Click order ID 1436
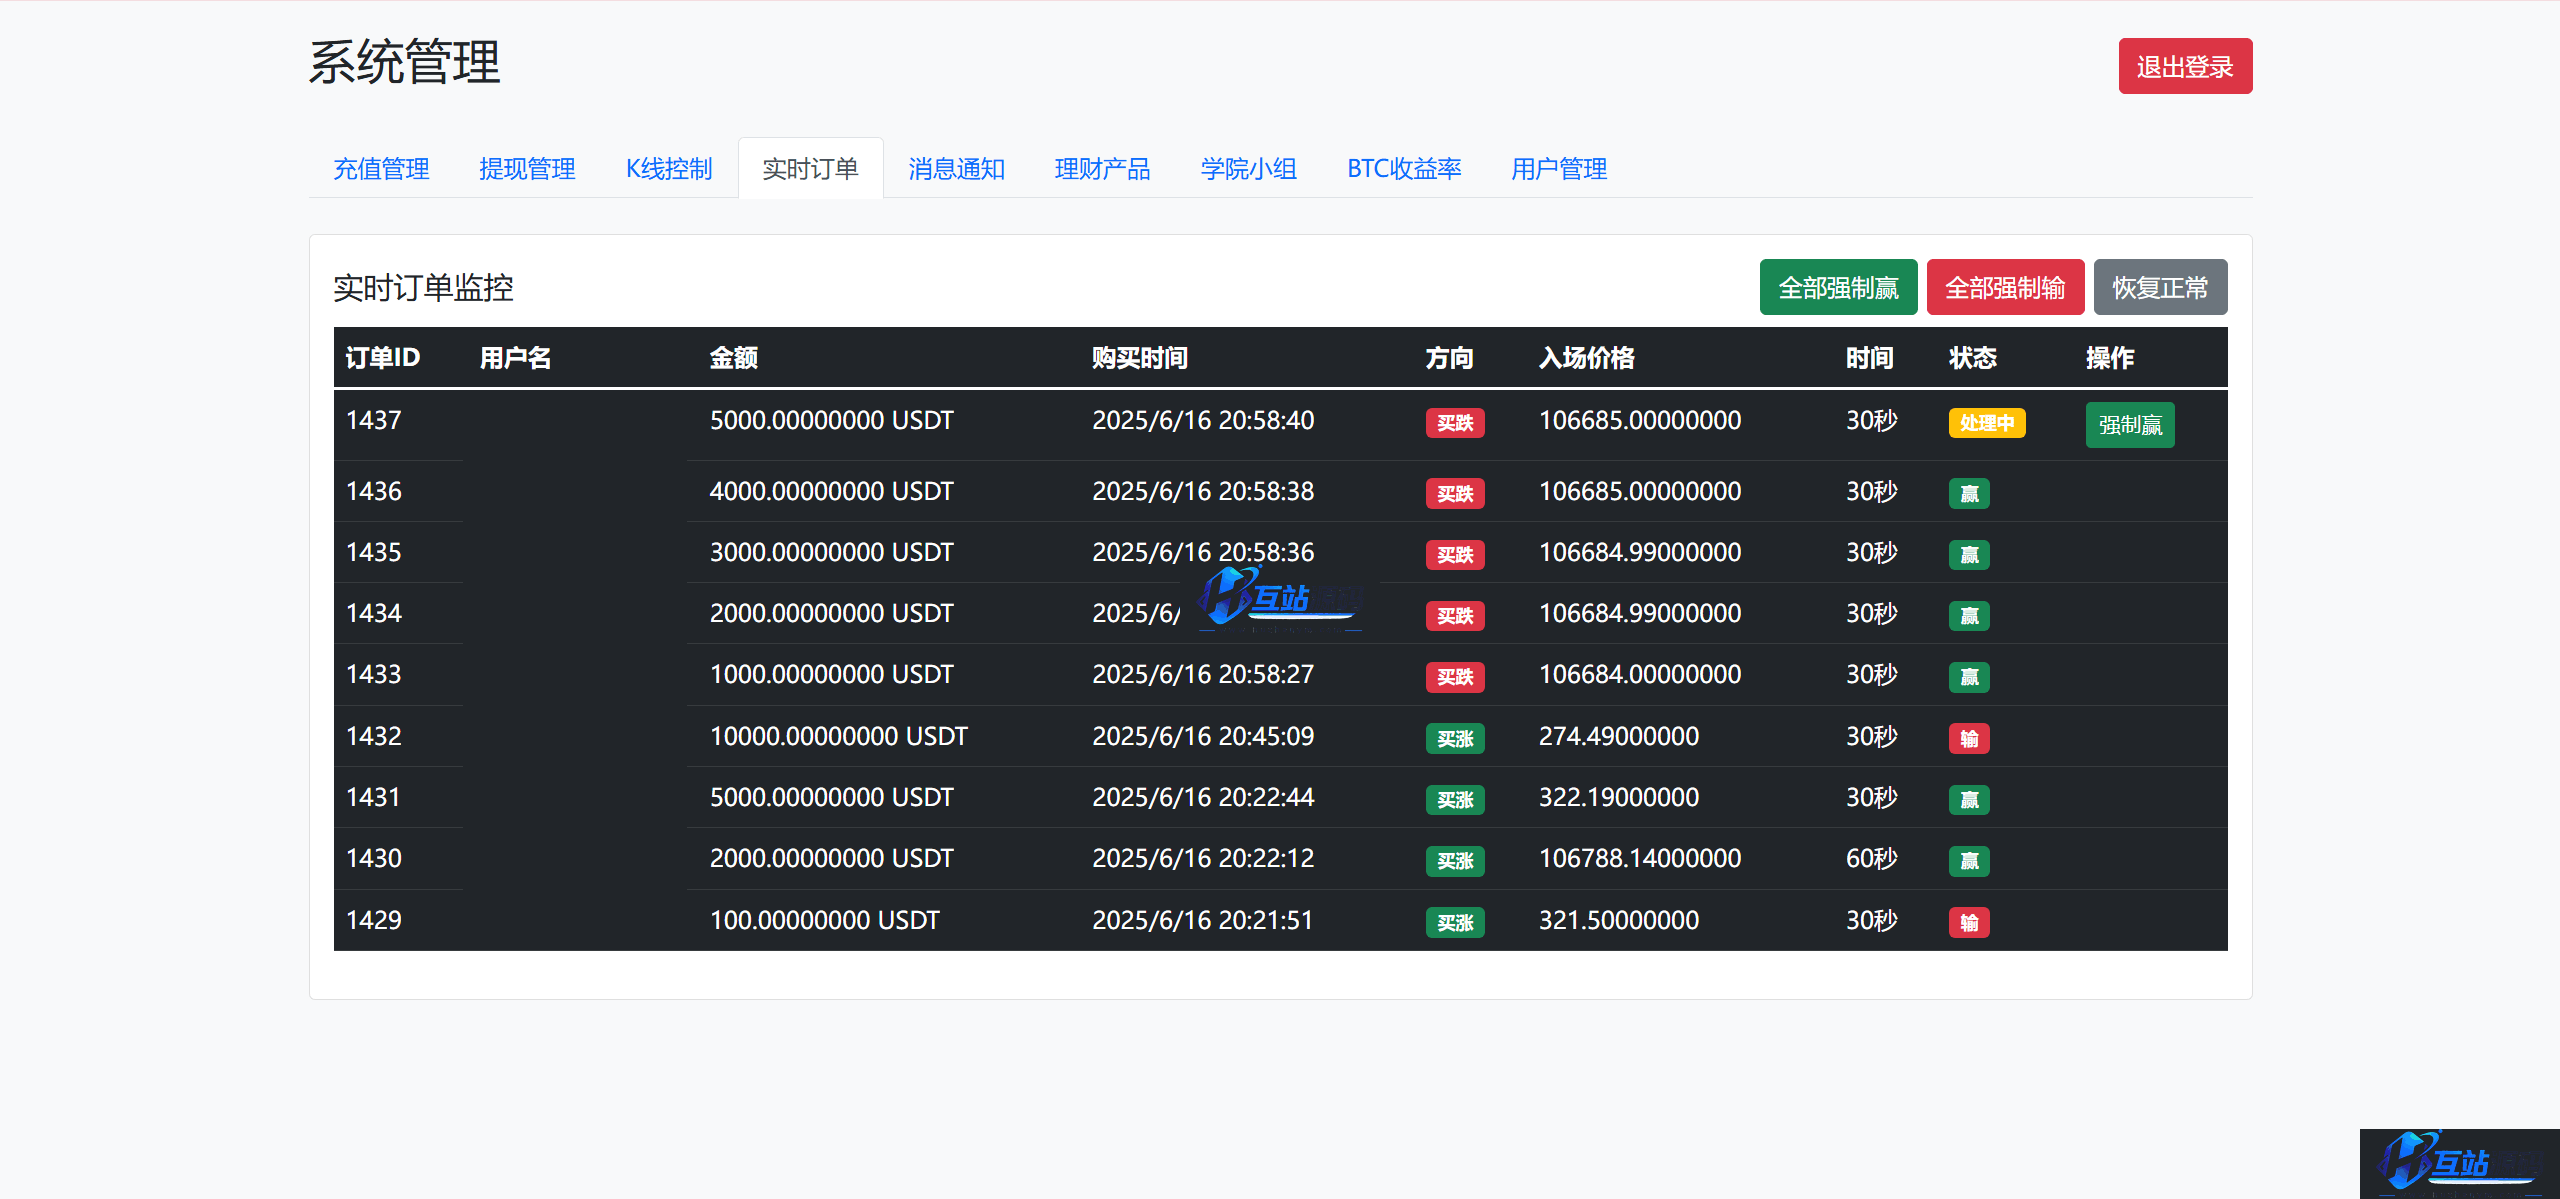The width and height of the screenshot is (2560, 1199). (x=374, y=491)
